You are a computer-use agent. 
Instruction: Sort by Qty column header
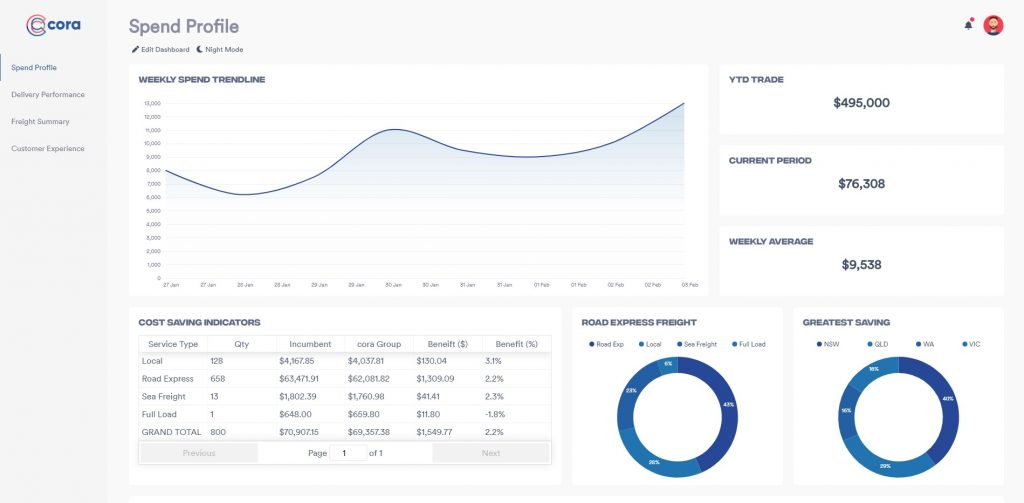click(242, 344)
